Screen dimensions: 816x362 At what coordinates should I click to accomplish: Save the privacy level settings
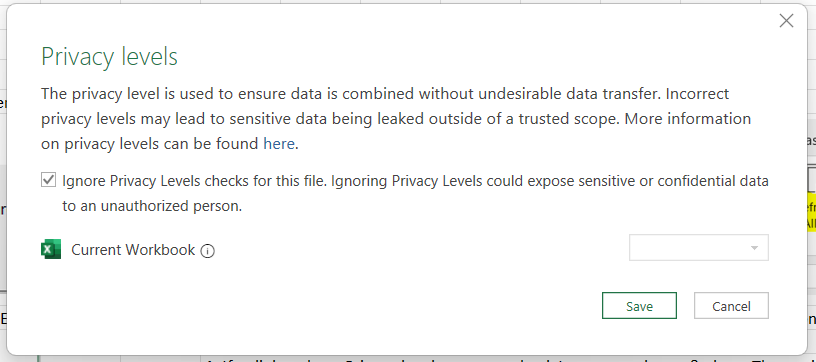[639, 305]
